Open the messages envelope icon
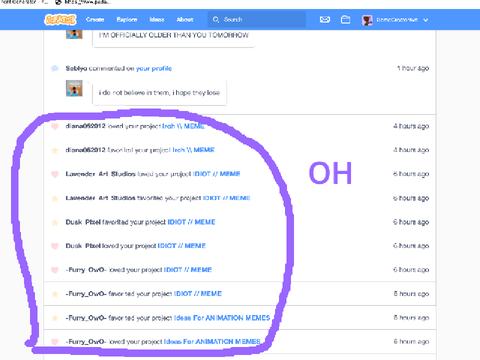Screen dimensions: 480x360 [325, 20]
